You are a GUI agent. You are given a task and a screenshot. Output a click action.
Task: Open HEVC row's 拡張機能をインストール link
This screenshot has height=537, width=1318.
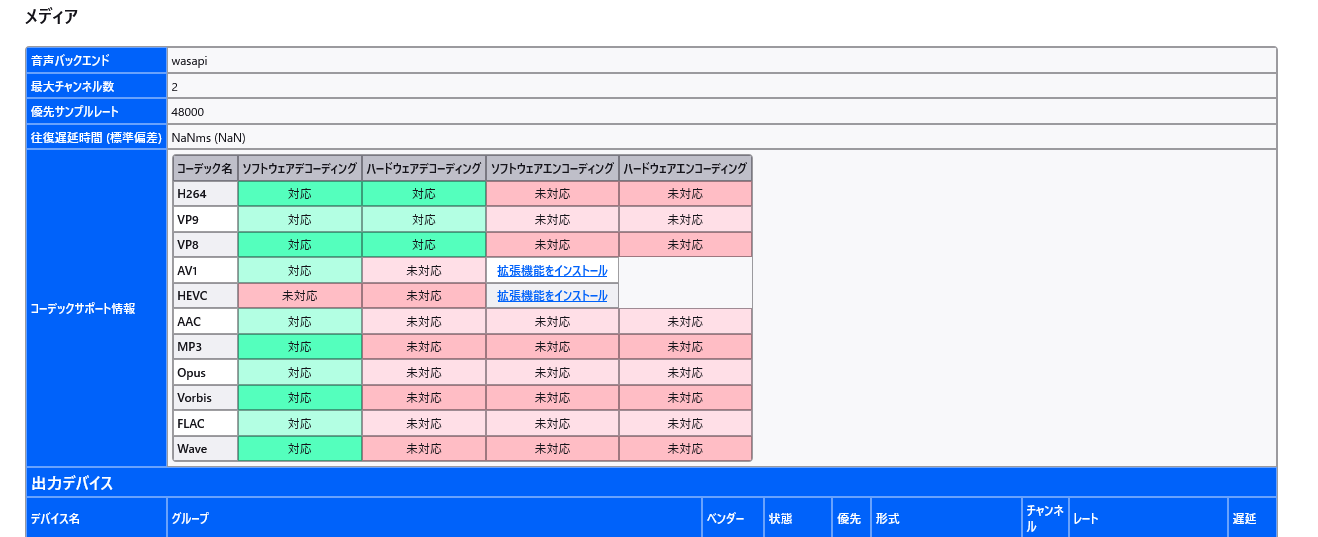coord(552,296)
